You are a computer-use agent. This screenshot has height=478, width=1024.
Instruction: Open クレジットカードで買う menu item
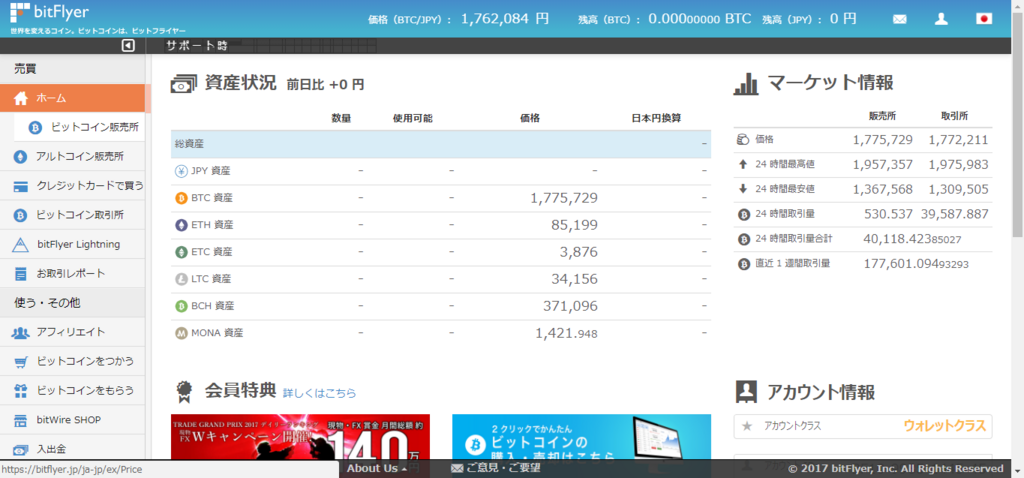(x=72, y=186)
